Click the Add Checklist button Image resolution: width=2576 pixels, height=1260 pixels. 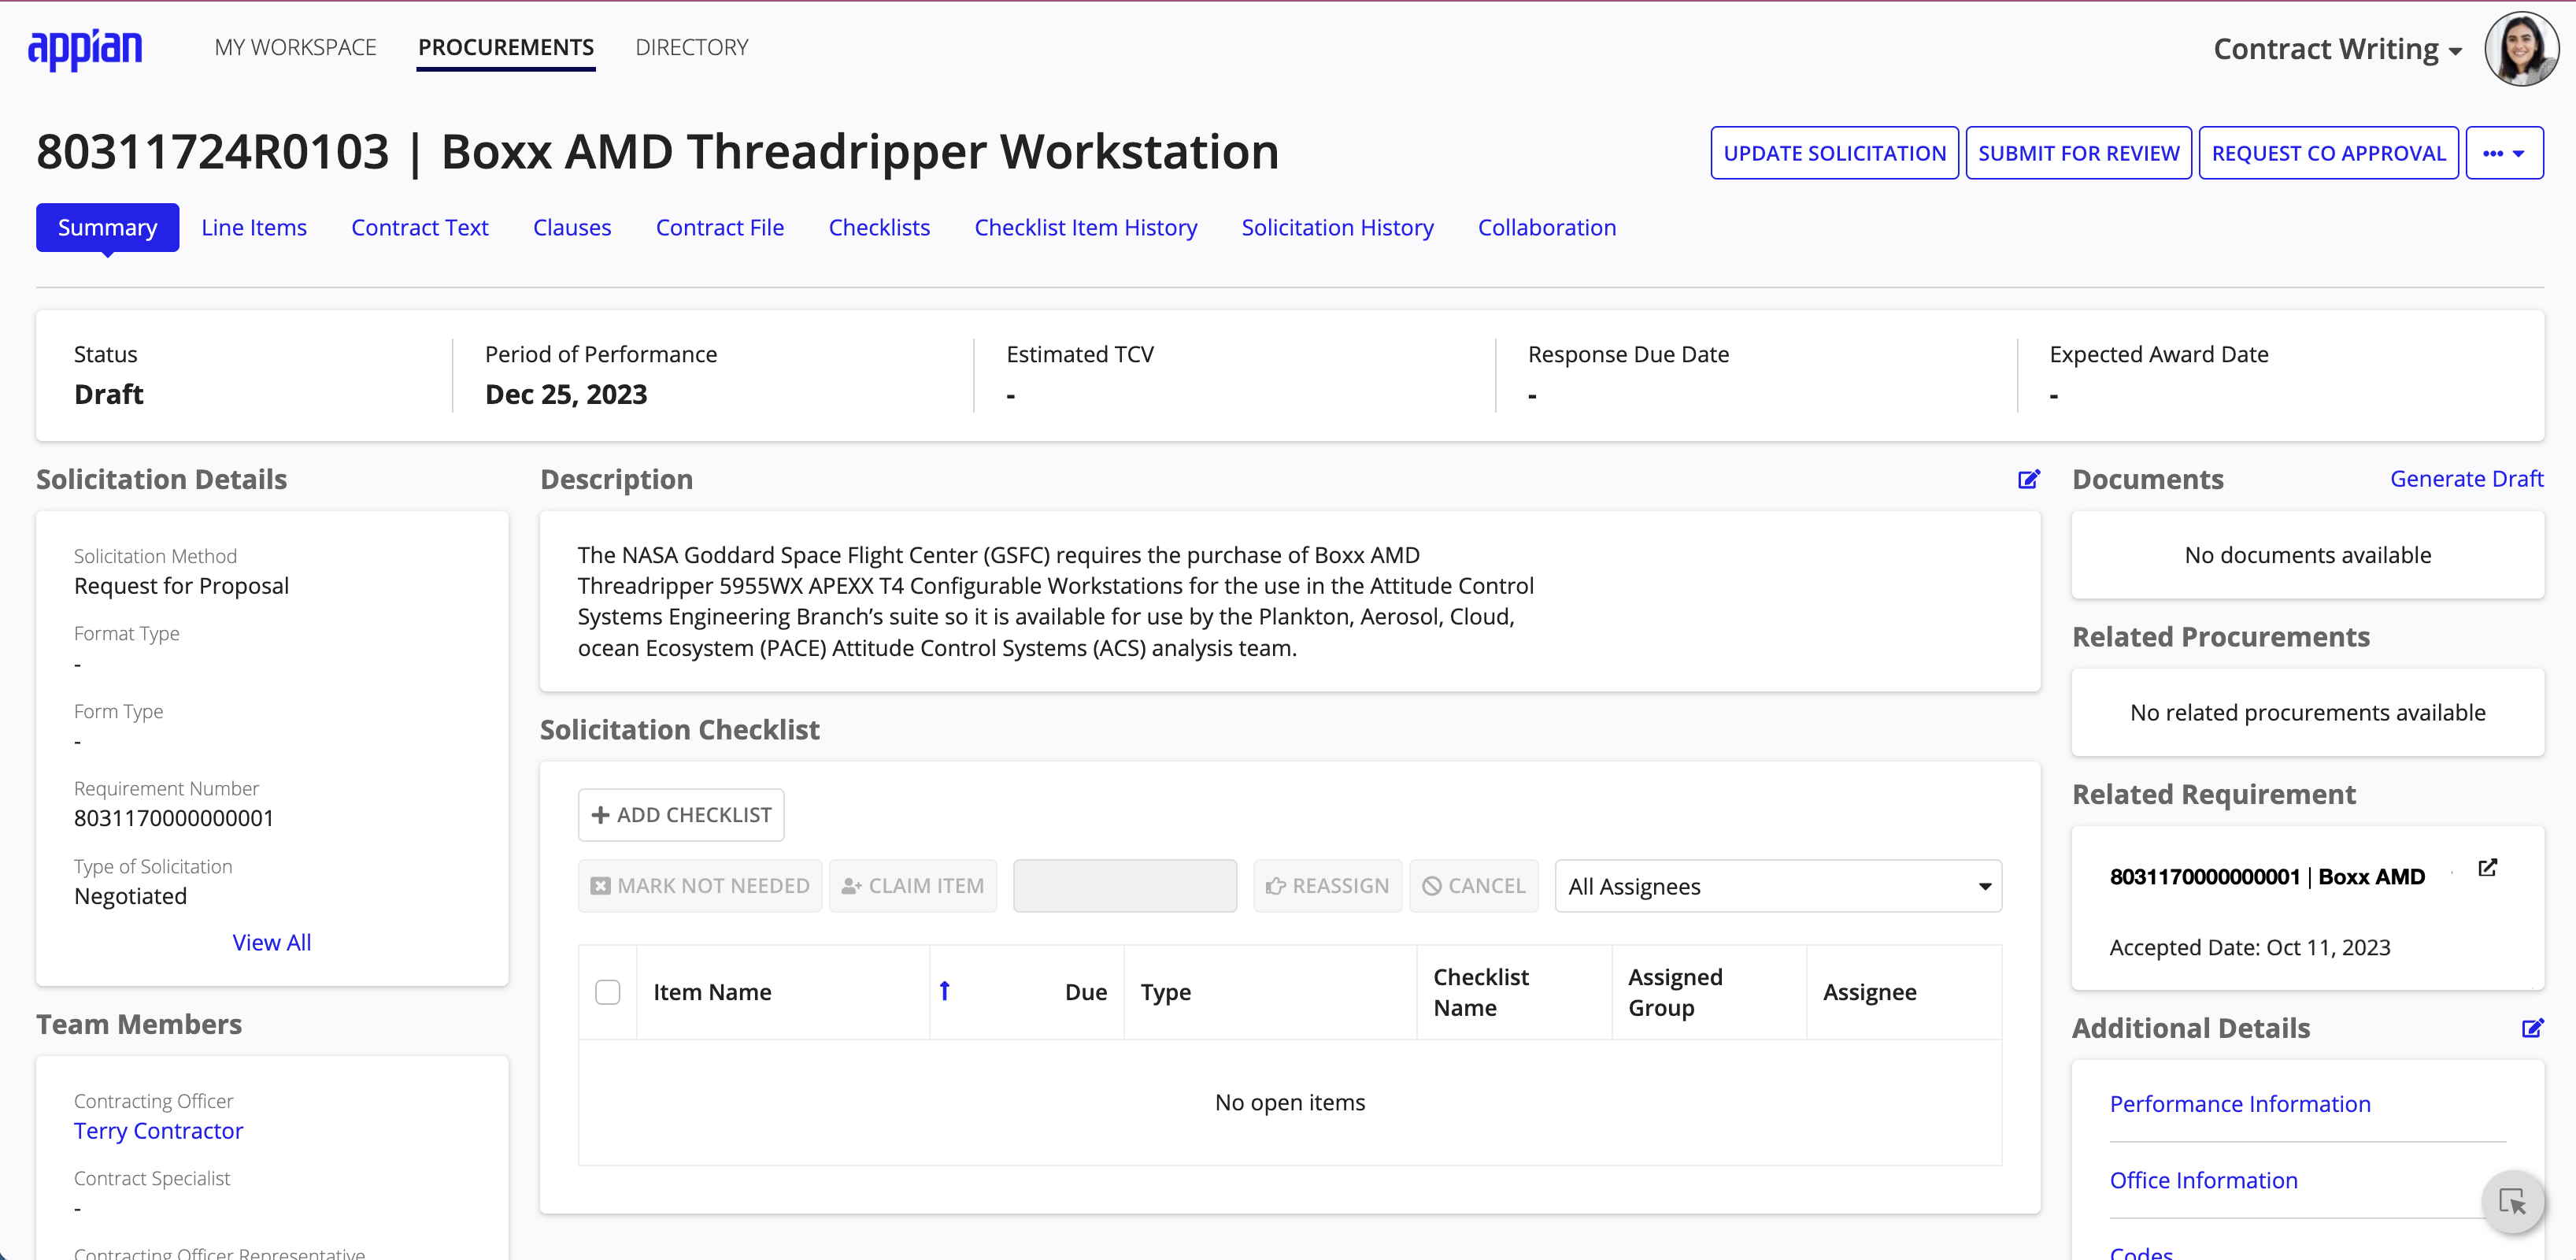681,815
